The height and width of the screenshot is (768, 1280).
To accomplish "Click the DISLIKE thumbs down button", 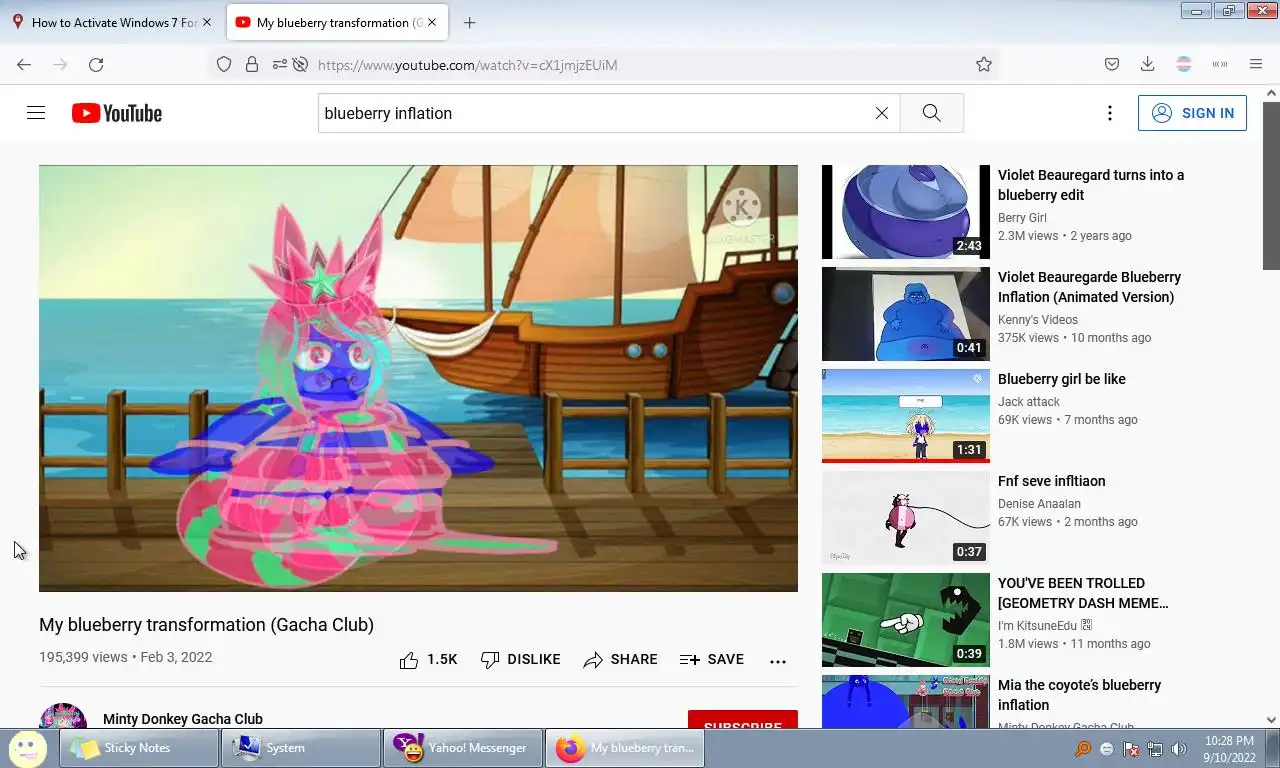I will (520, 659).
